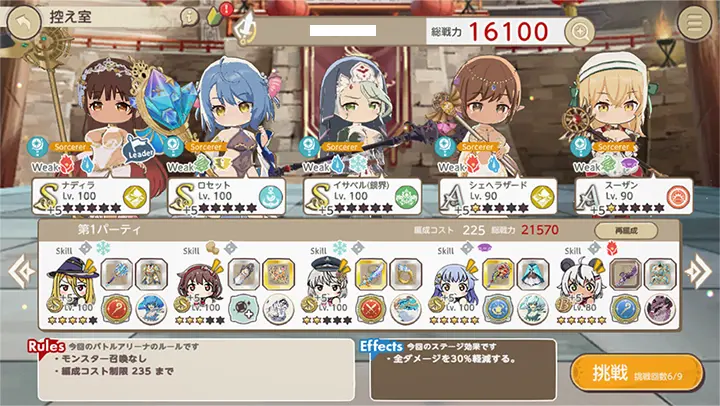
Task: Click the blue cane skill icon
Action: click(x=625, y=309)
